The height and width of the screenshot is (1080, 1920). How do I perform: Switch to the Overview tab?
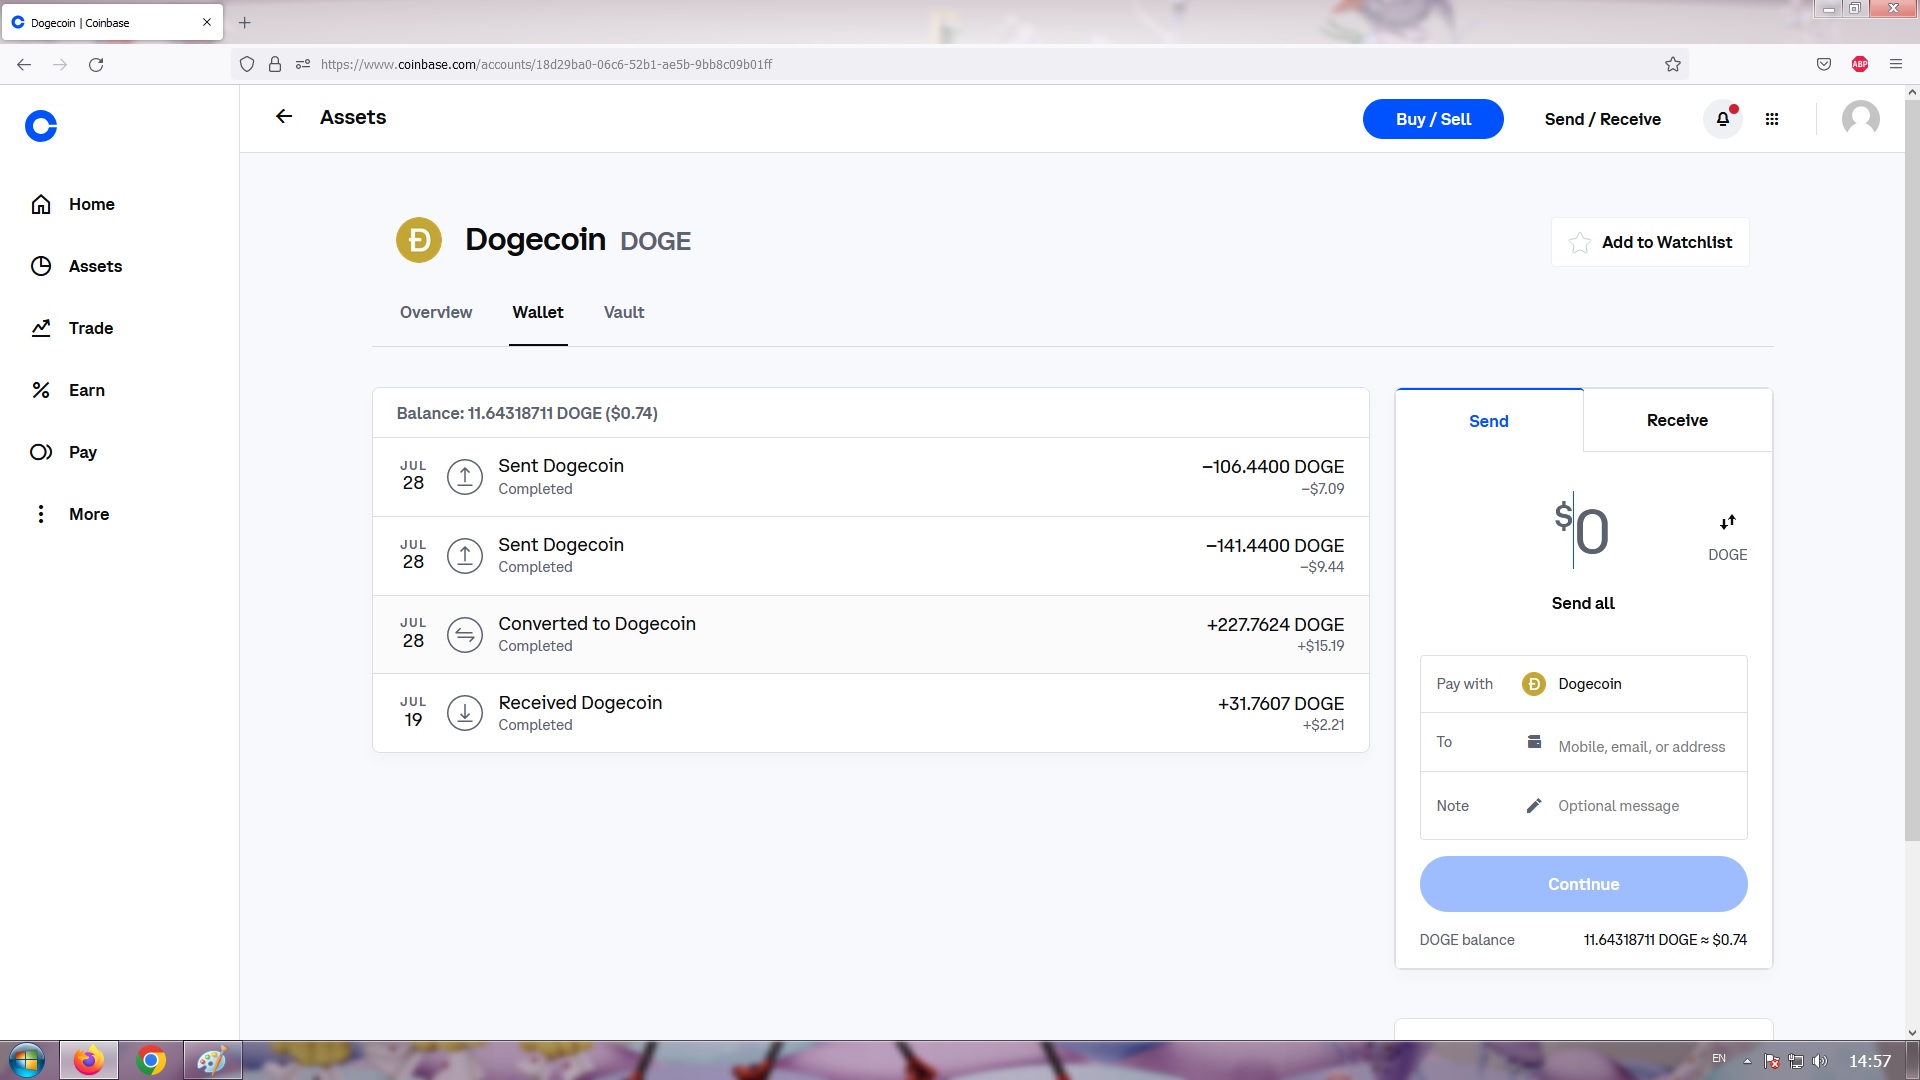pyautogui.click(x=436, y=312)
